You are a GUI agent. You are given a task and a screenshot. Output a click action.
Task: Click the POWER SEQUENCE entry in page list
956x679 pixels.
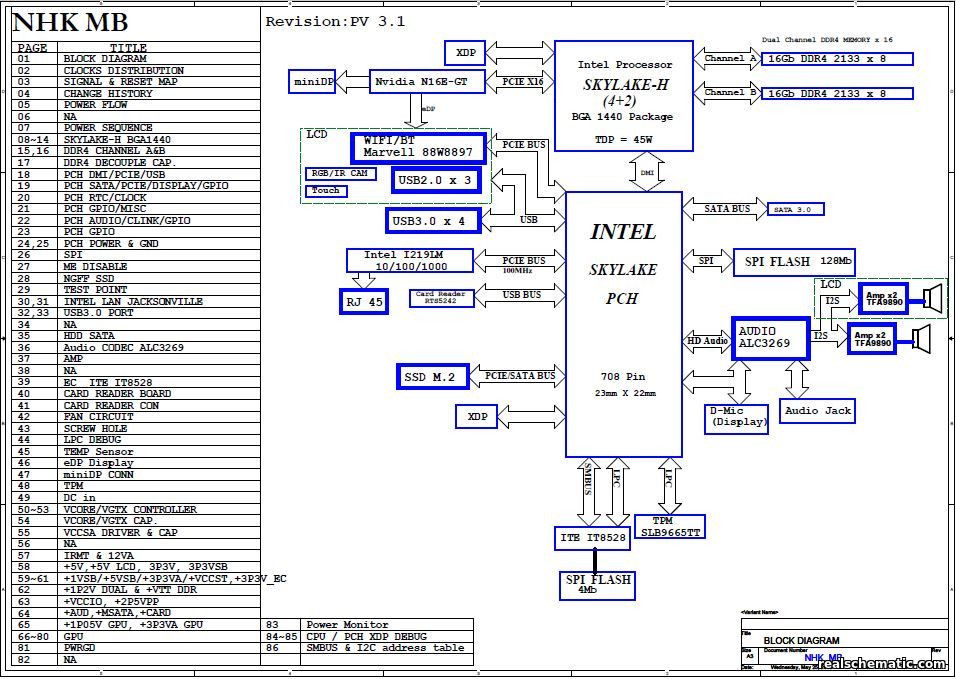pos(108,128)
